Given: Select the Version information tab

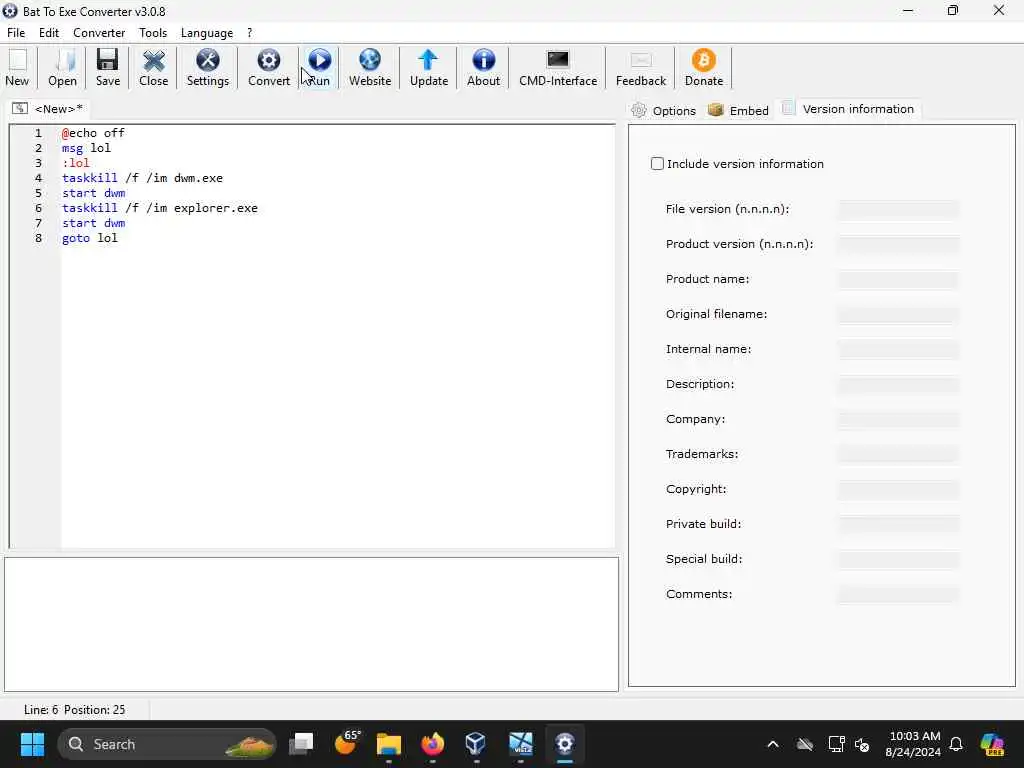Looking at the screenshot, I should tap(848, 109).
